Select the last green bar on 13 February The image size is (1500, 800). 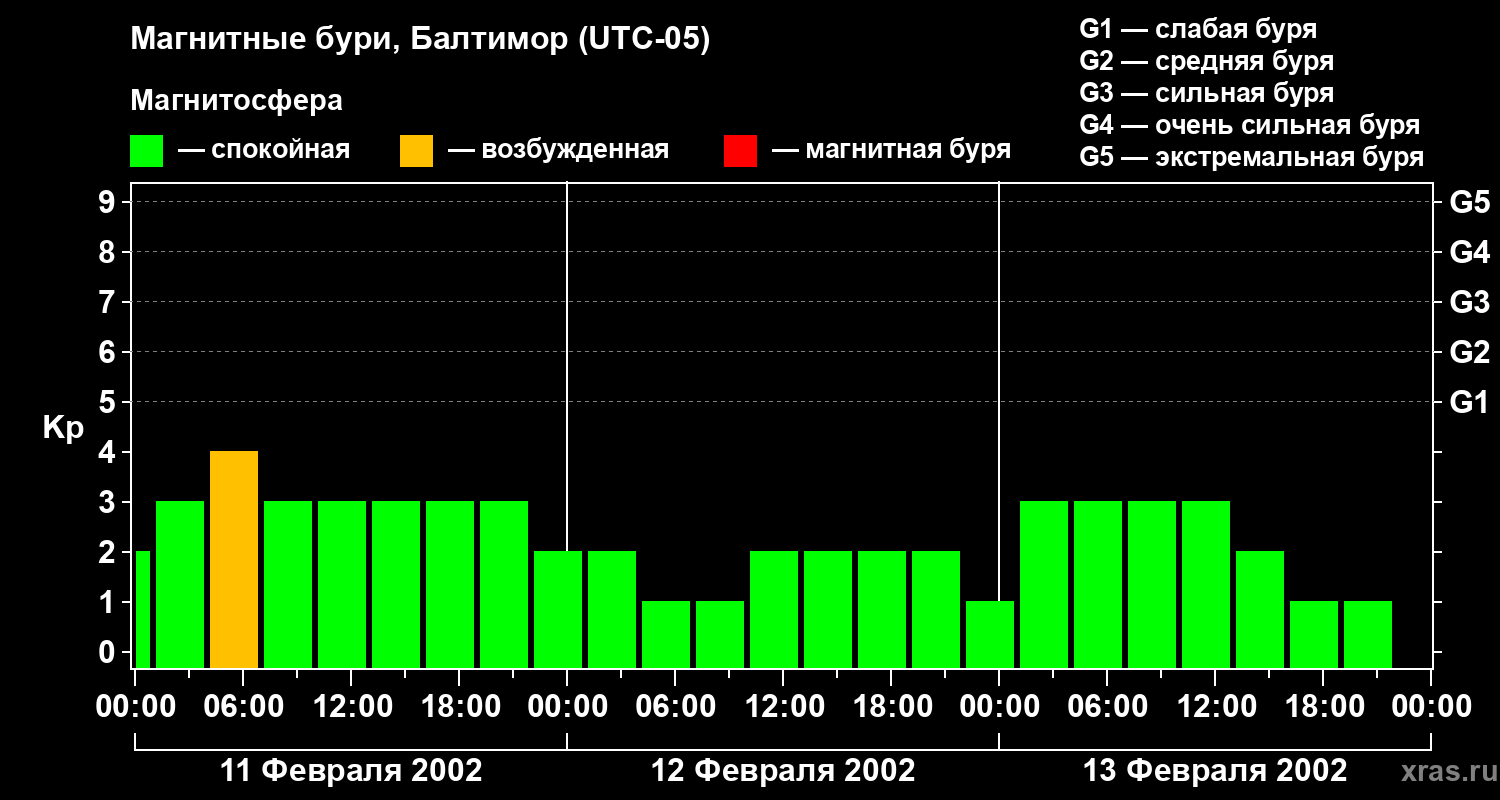(x=1368, y=634)
